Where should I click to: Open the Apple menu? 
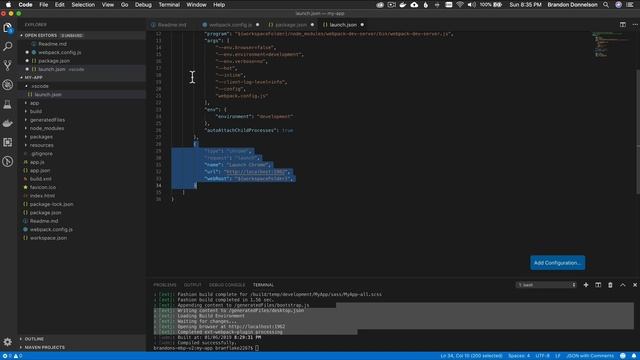(8, 5)
